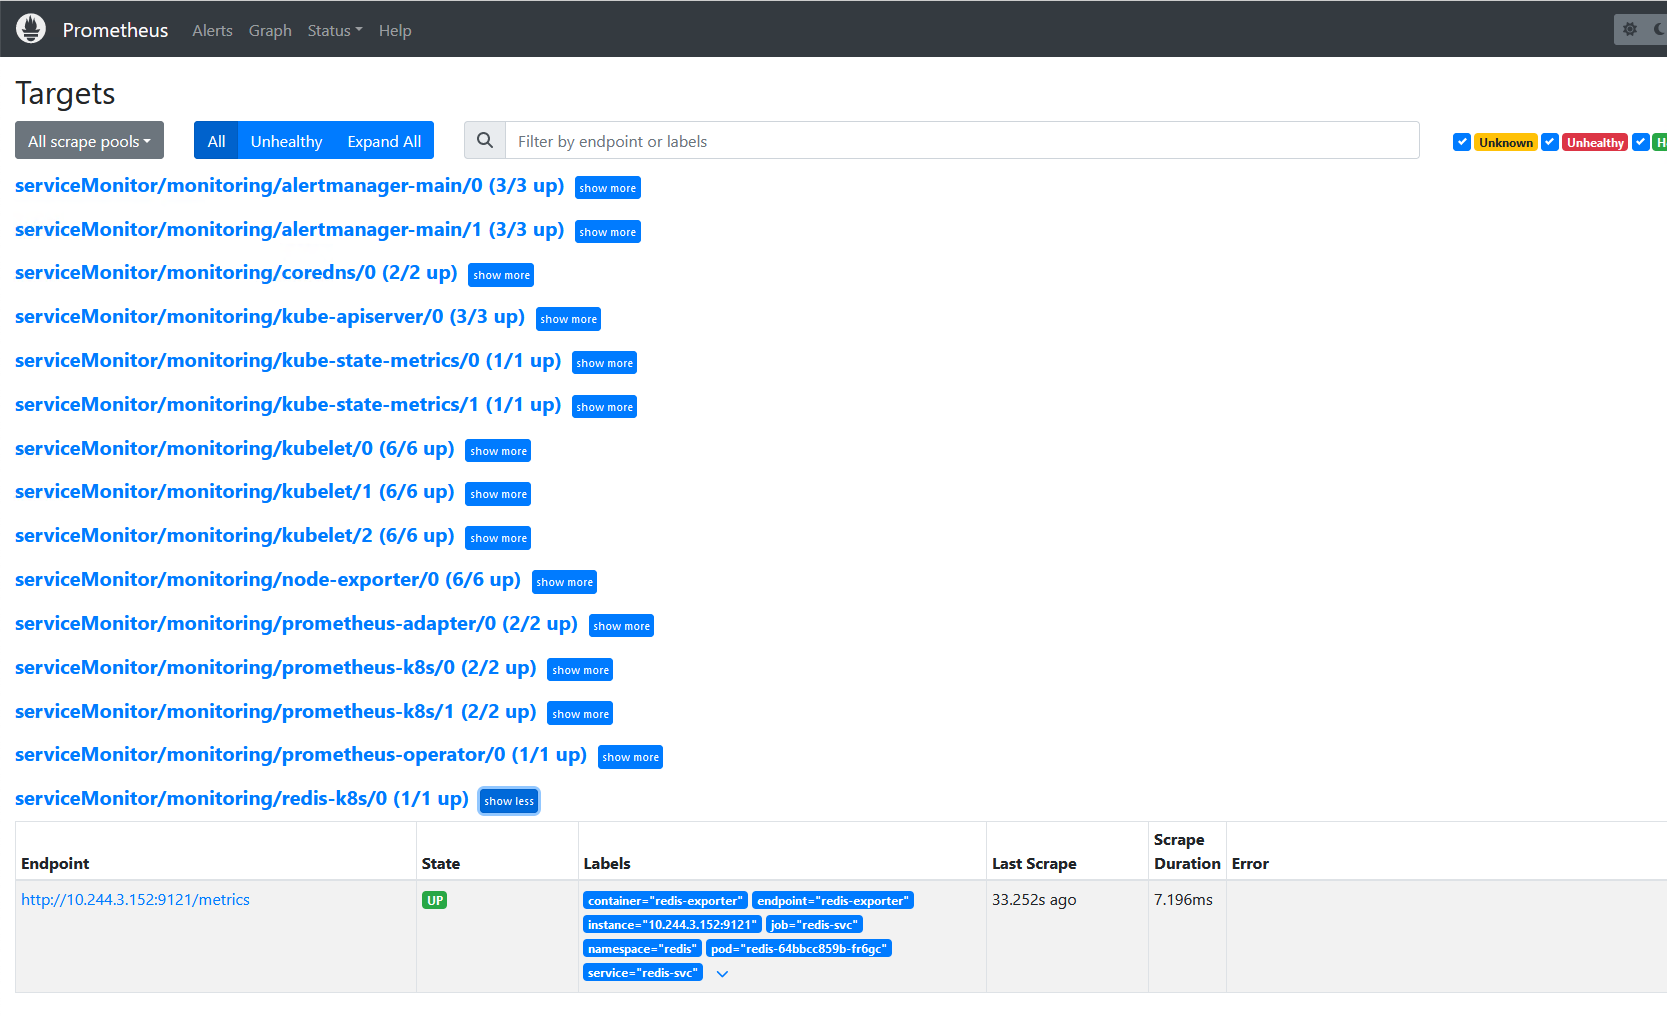Open the node-exporter/0 pool link

268,580
